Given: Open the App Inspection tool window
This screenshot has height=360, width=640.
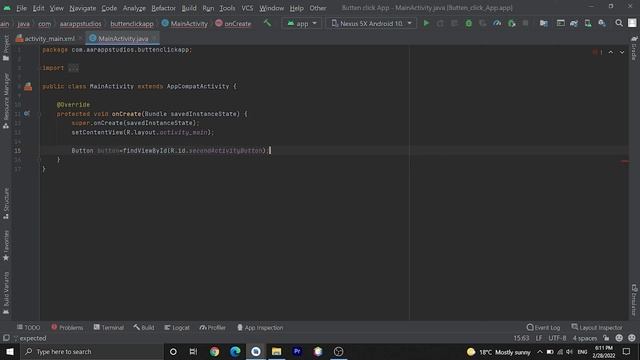Looking at the screenshot, I should click(x=260, y=327).
